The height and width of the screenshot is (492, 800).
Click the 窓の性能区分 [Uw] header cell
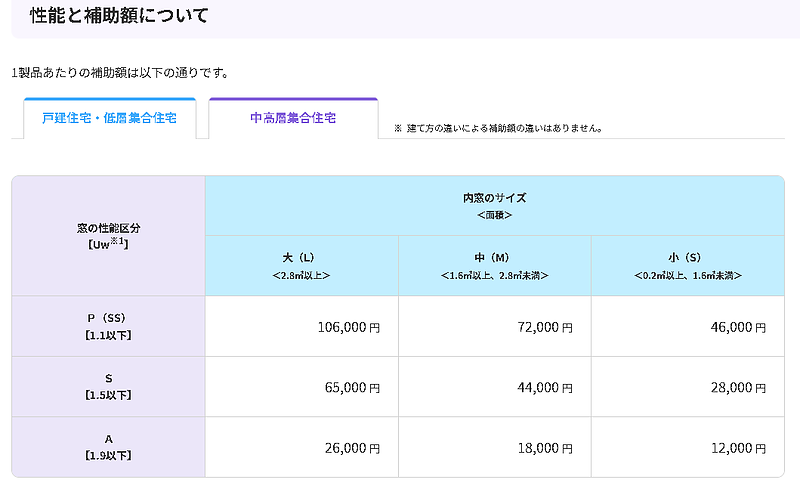click(x=108, y=235)
